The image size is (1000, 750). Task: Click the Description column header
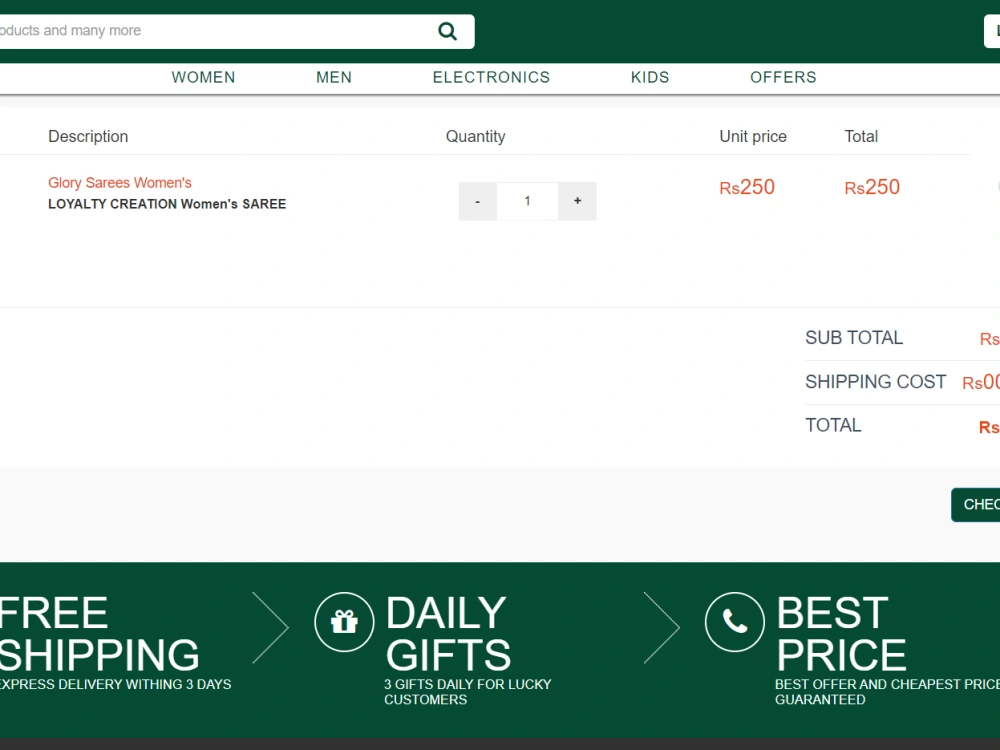(x=88, y=136)
